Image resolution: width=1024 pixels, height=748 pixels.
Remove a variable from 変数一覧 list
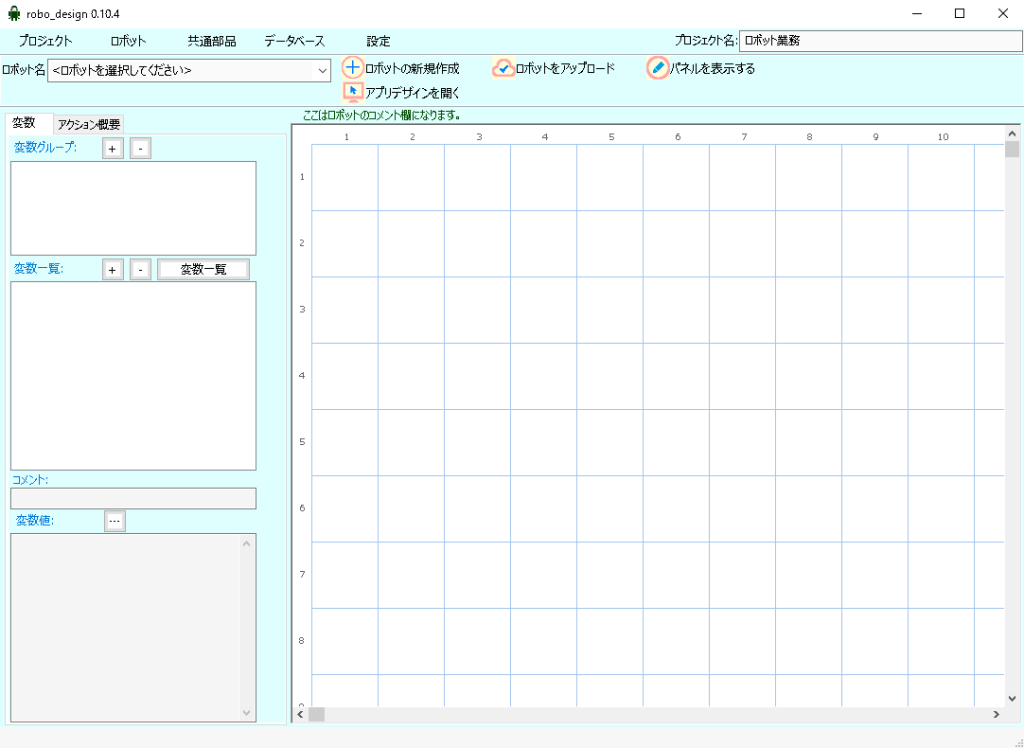(140, 270)
